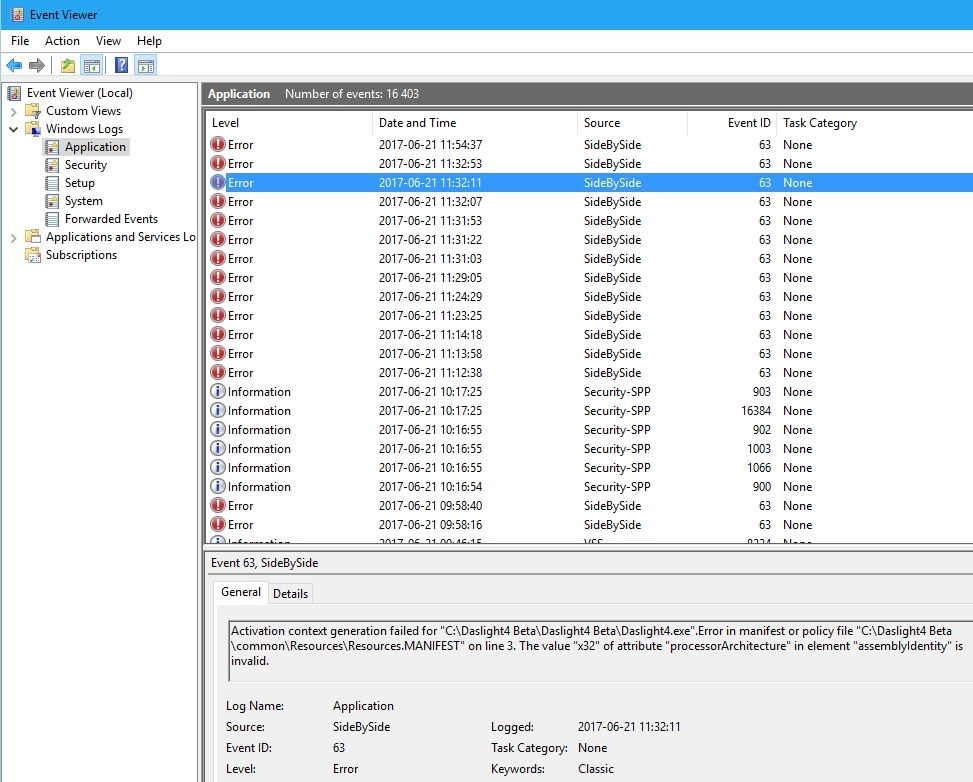Click the System log icon in tree
The height and width of the screenshot is (782, 973).
point(52,201)
